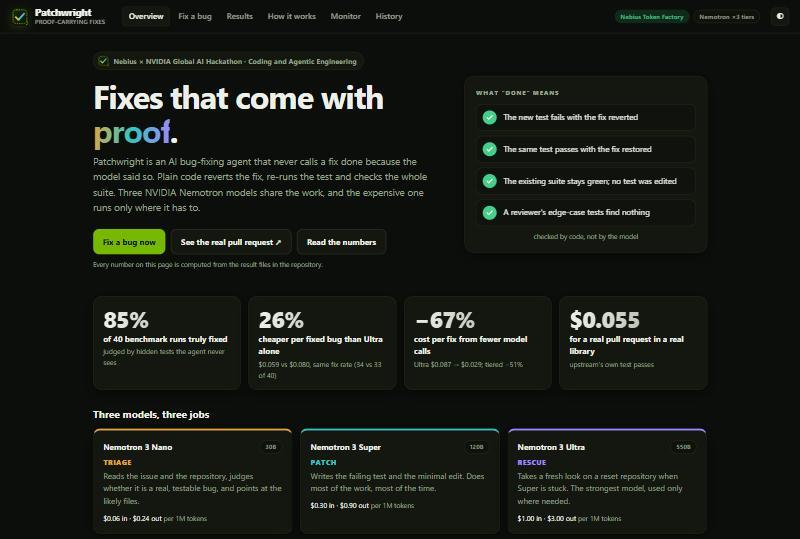Click check icon beside 'existing suite stays green'
800x539 pixels.
click(490, 181)
